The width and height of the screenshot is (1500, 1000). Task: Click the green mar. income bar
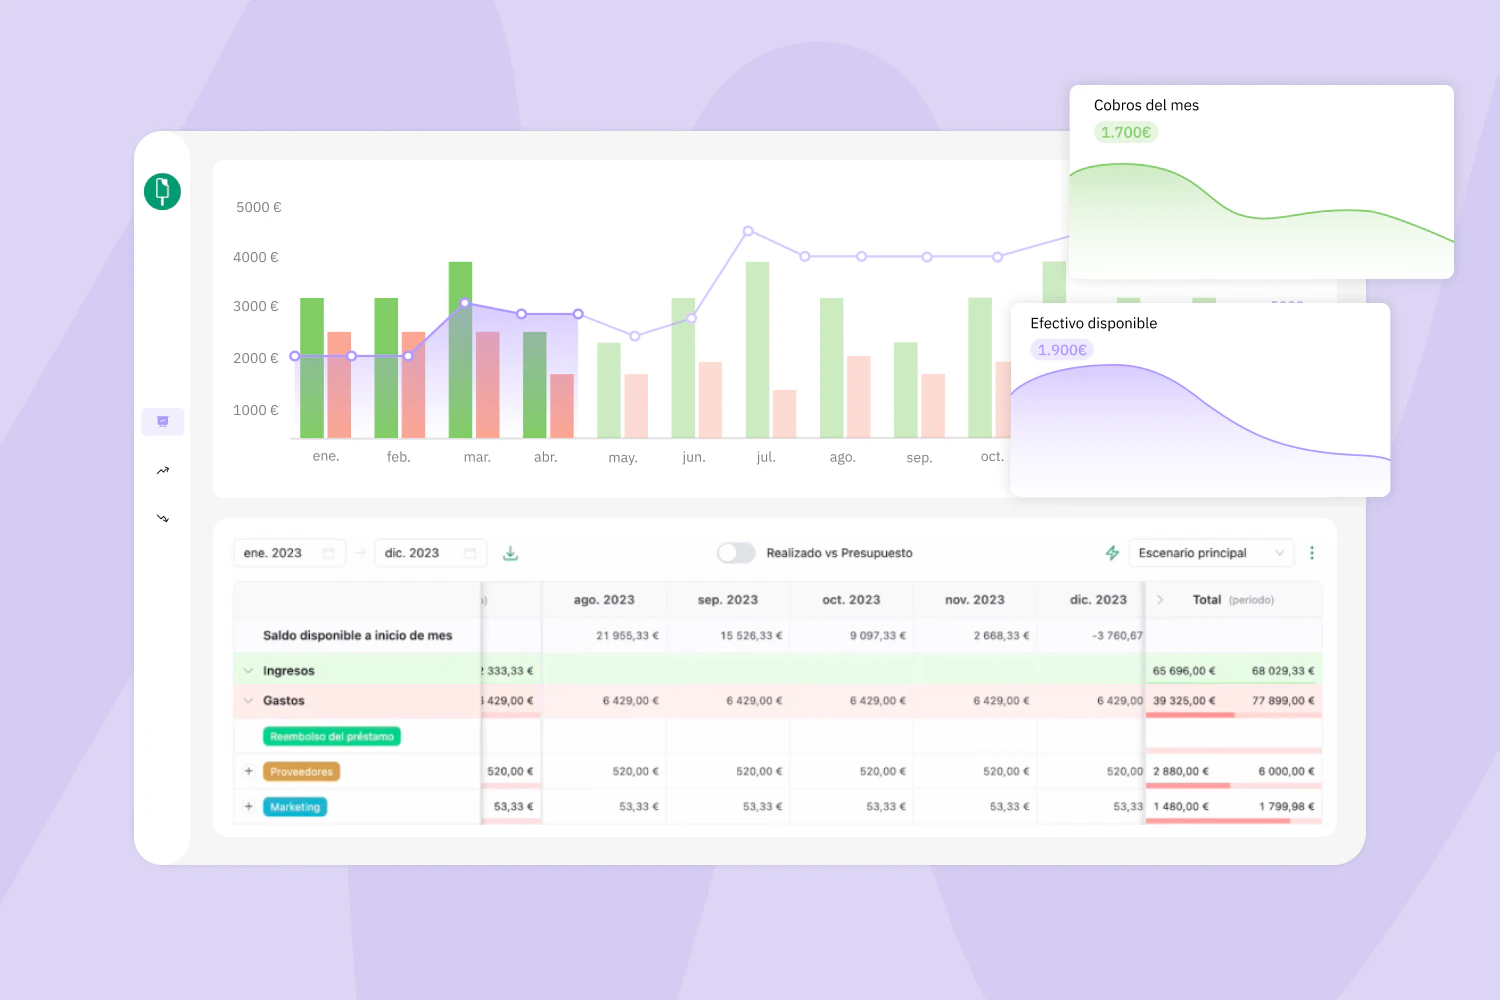[460, 350]
